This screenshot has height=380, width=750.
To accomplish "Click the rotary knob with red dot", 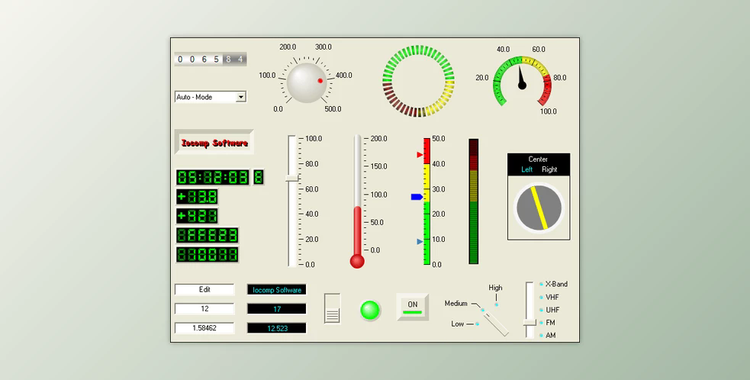I will pos(307,82).
